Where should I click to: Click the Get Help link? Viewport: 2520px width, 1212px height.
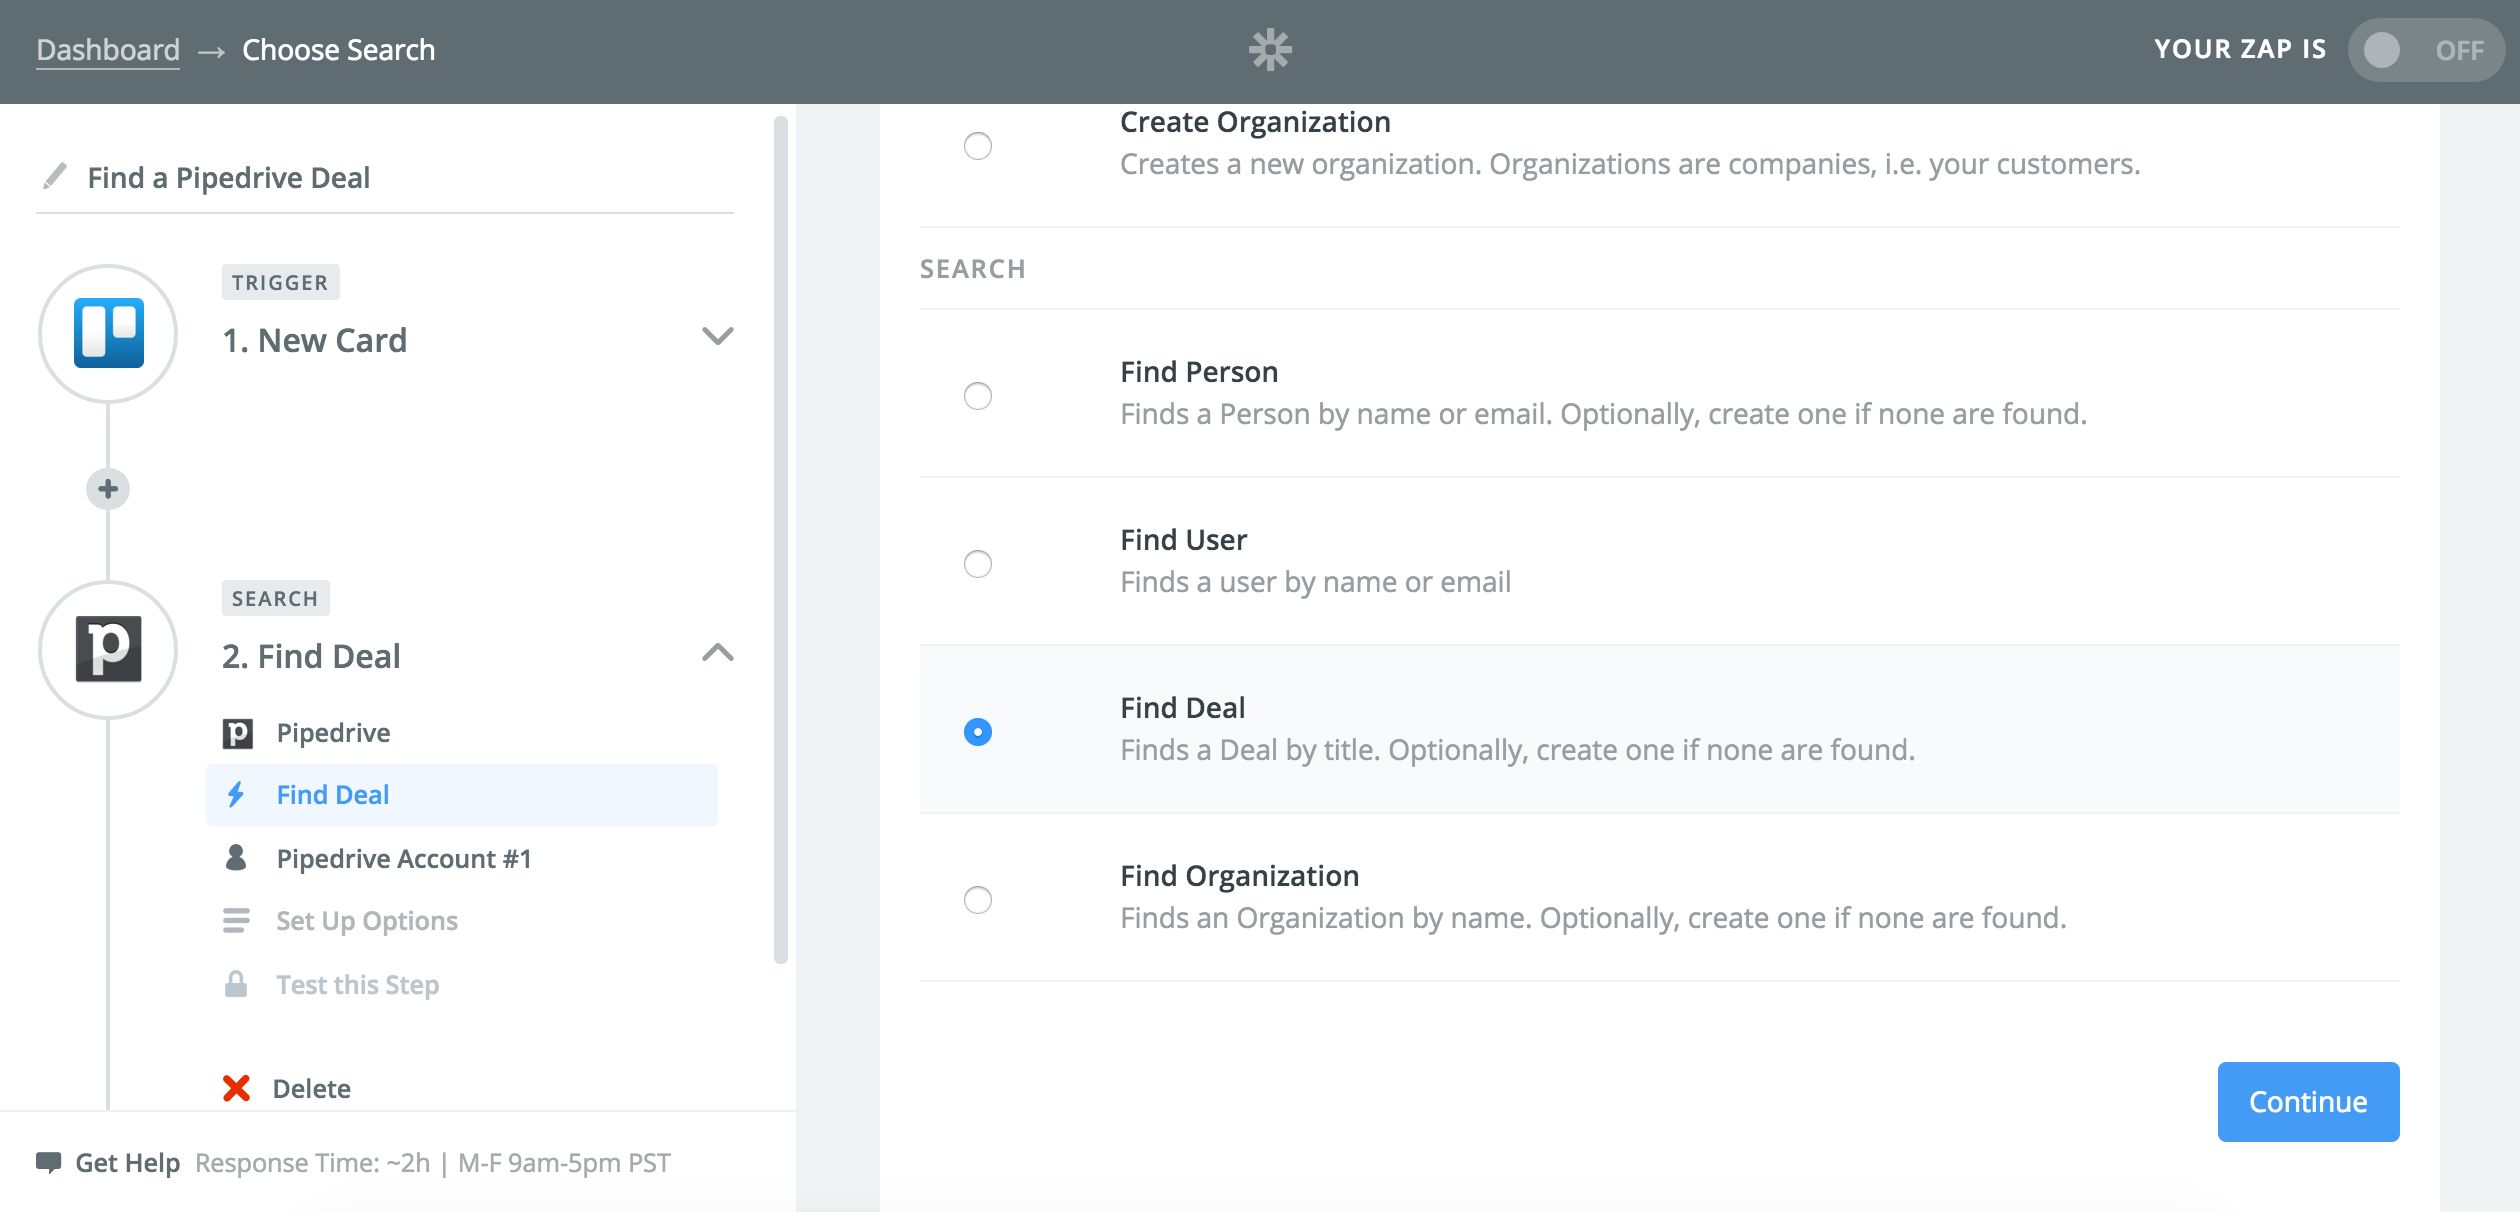[x=128, y=1163]
